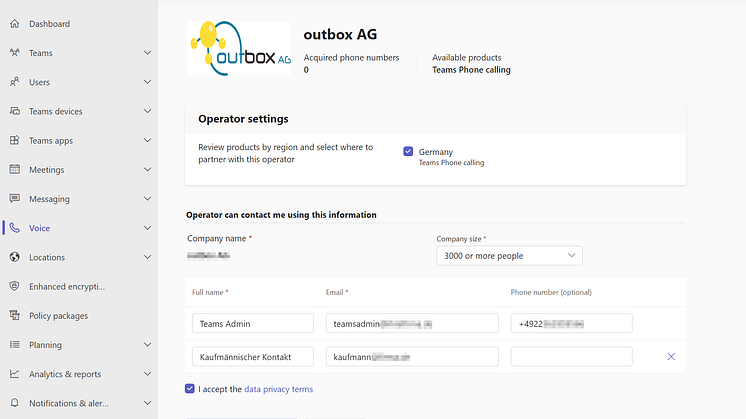Click the Policy packages icon

click(x=15, y=315)
